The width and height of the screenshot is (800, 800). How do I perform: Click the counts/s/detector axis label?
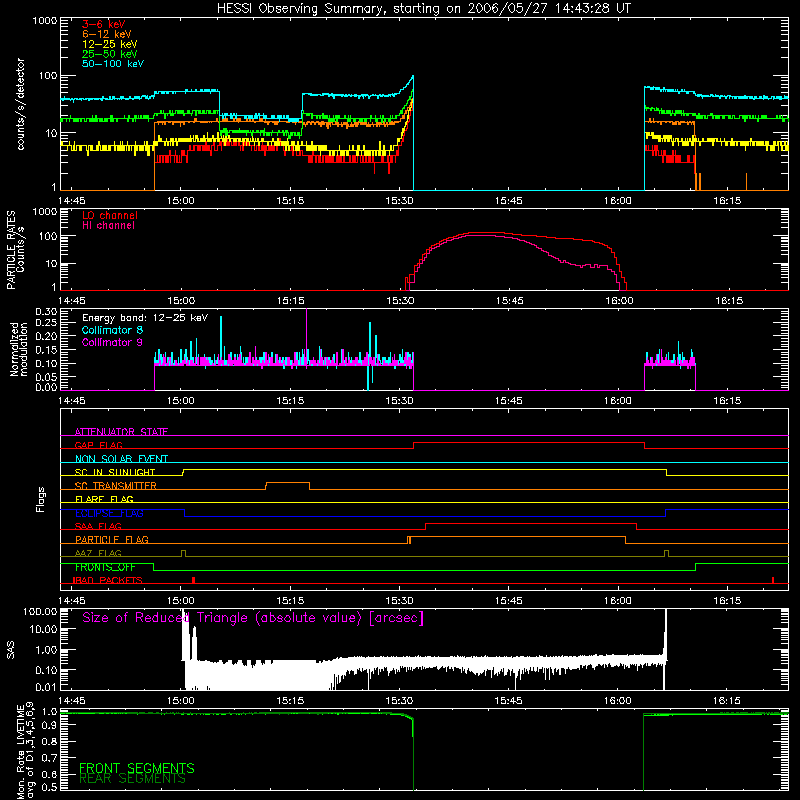click(20, 104)
